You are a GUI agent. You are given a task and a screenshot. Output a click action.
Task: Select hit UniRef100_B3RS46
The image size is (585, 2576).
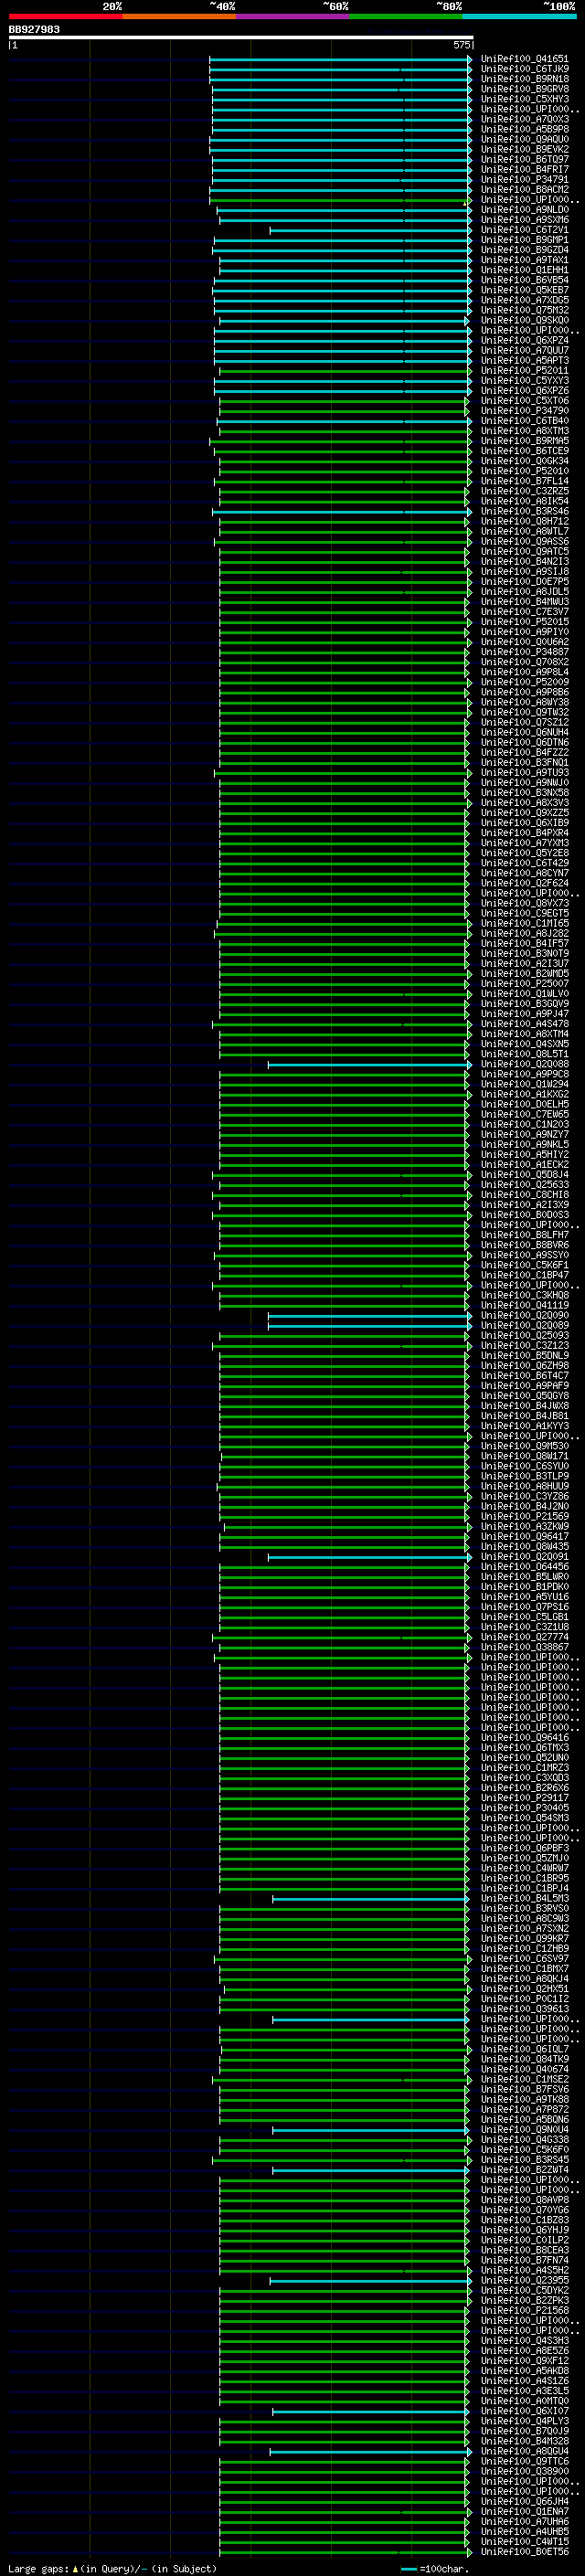coord(524,511)
